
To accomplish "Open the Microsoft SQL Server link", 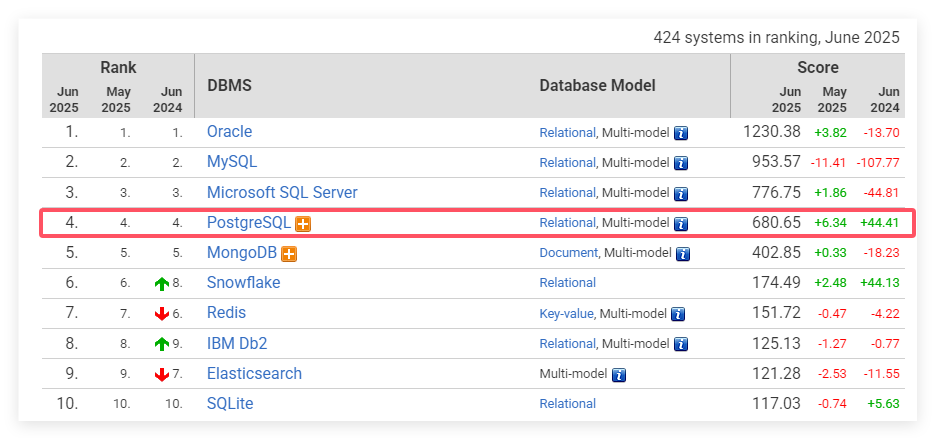I will pyautogui.click(x=282, y=192).
